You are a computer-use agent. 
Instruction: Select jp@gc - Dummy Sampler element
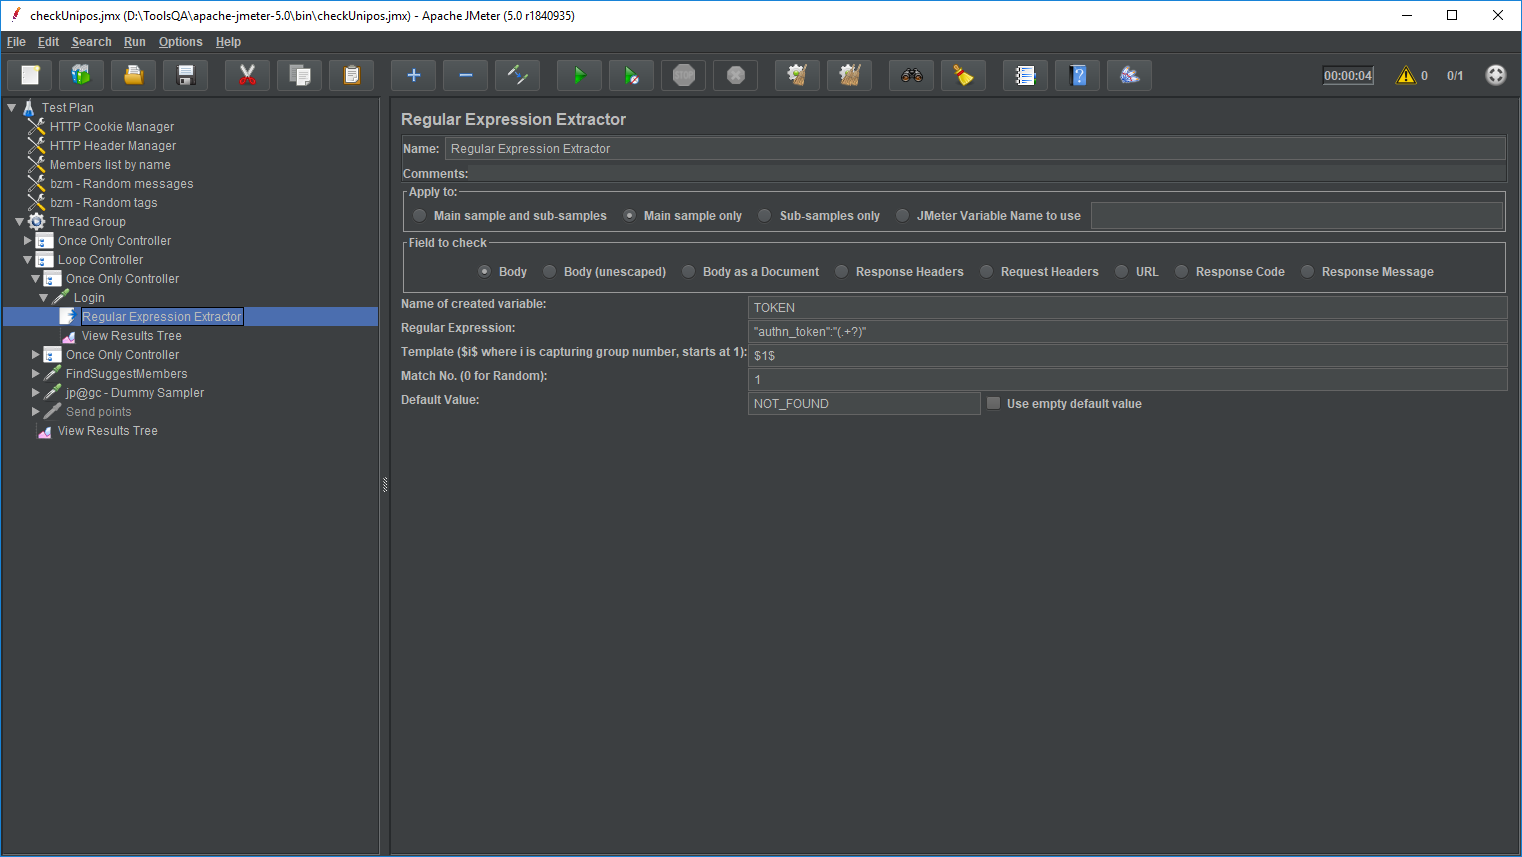134,393
